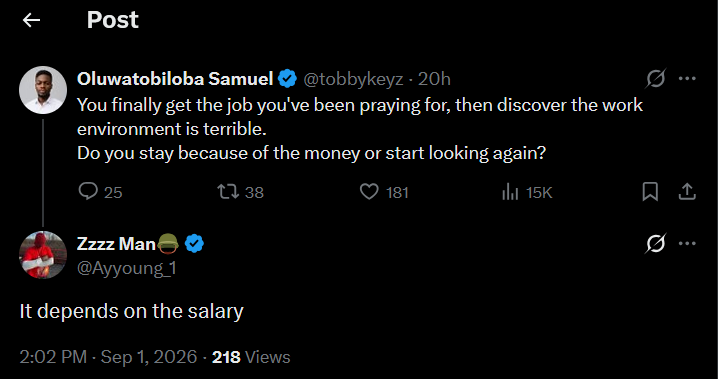Open the 2:02 PM Sep 1, 2026 timestamp
Screen dimensions: 718x379
click(108, 357)
